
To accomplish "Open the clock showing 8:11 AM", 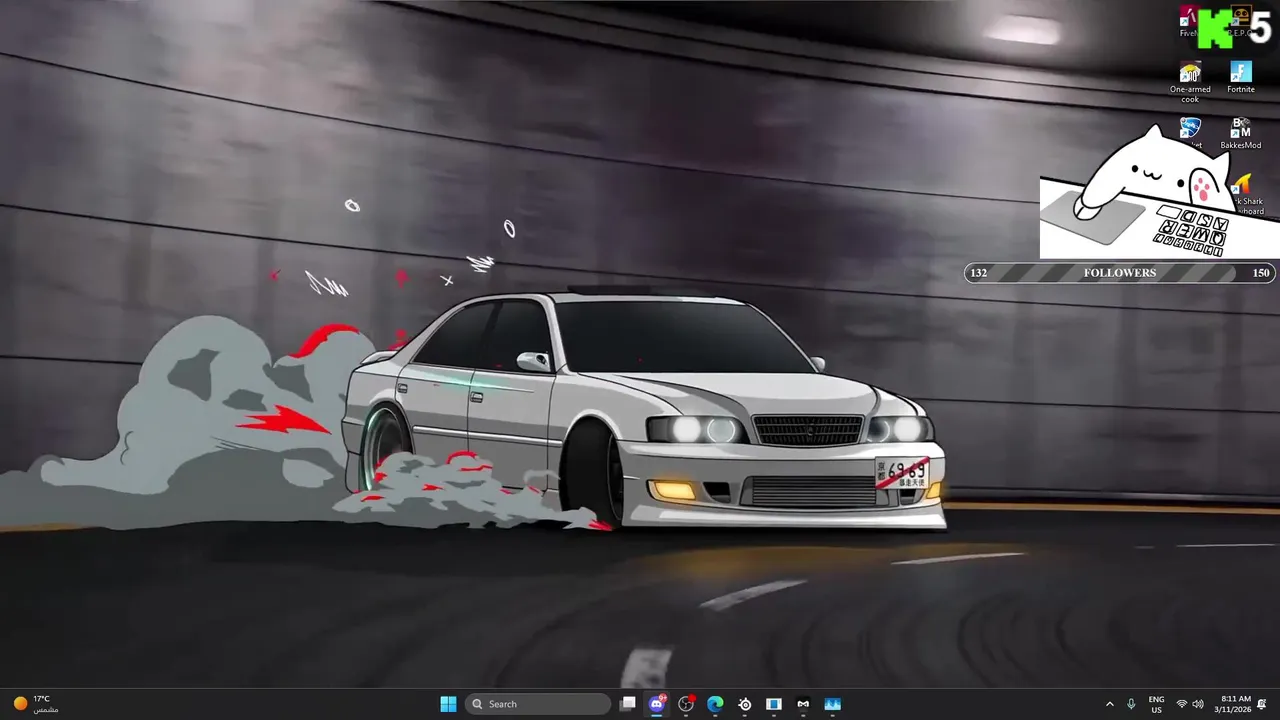I will tap(1232, 704).
